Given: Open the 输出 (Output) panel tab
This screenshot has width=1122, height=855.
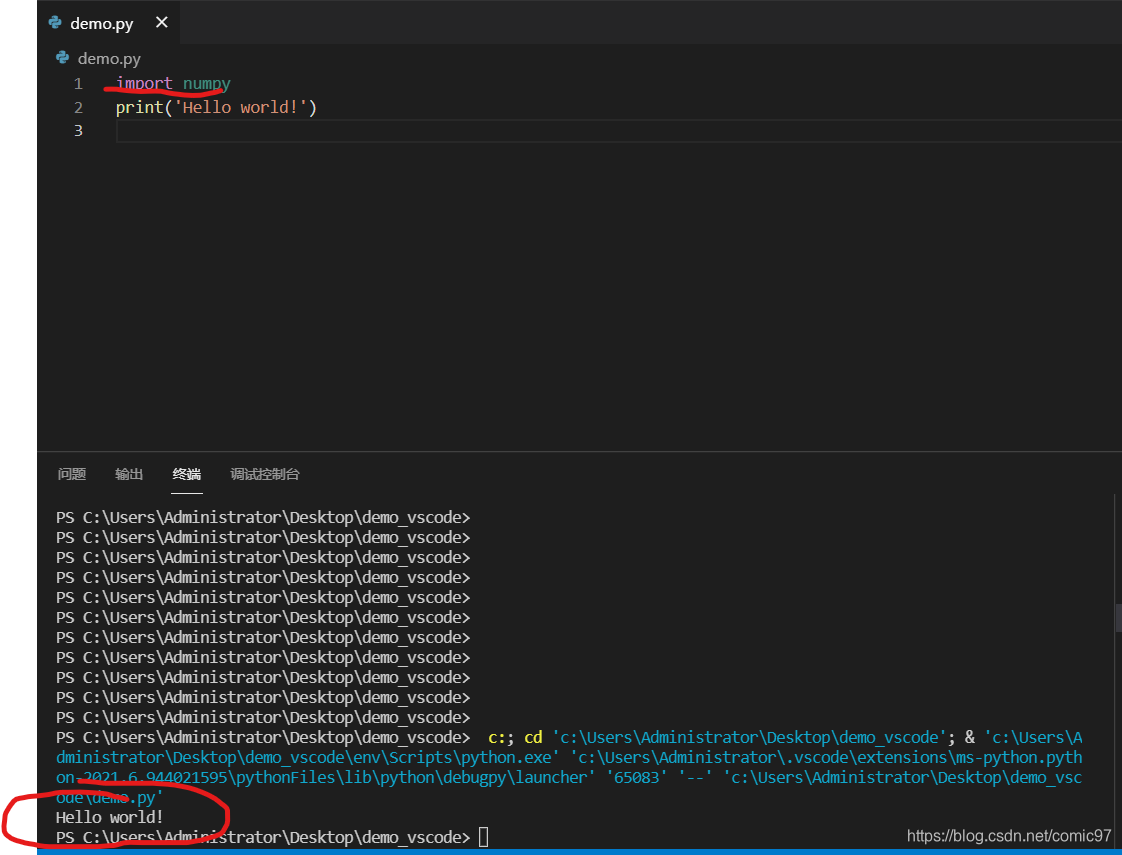Looking at the screenshot, I should 129,474.
